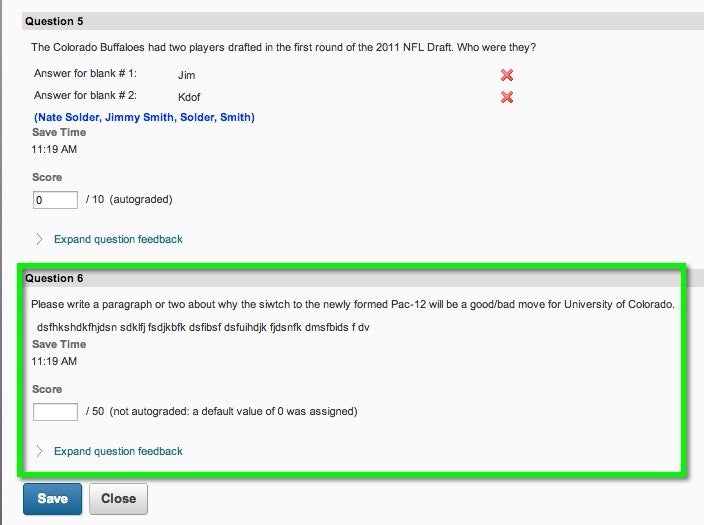Click the gibberish essay response under Question 6

coord(203,327)
